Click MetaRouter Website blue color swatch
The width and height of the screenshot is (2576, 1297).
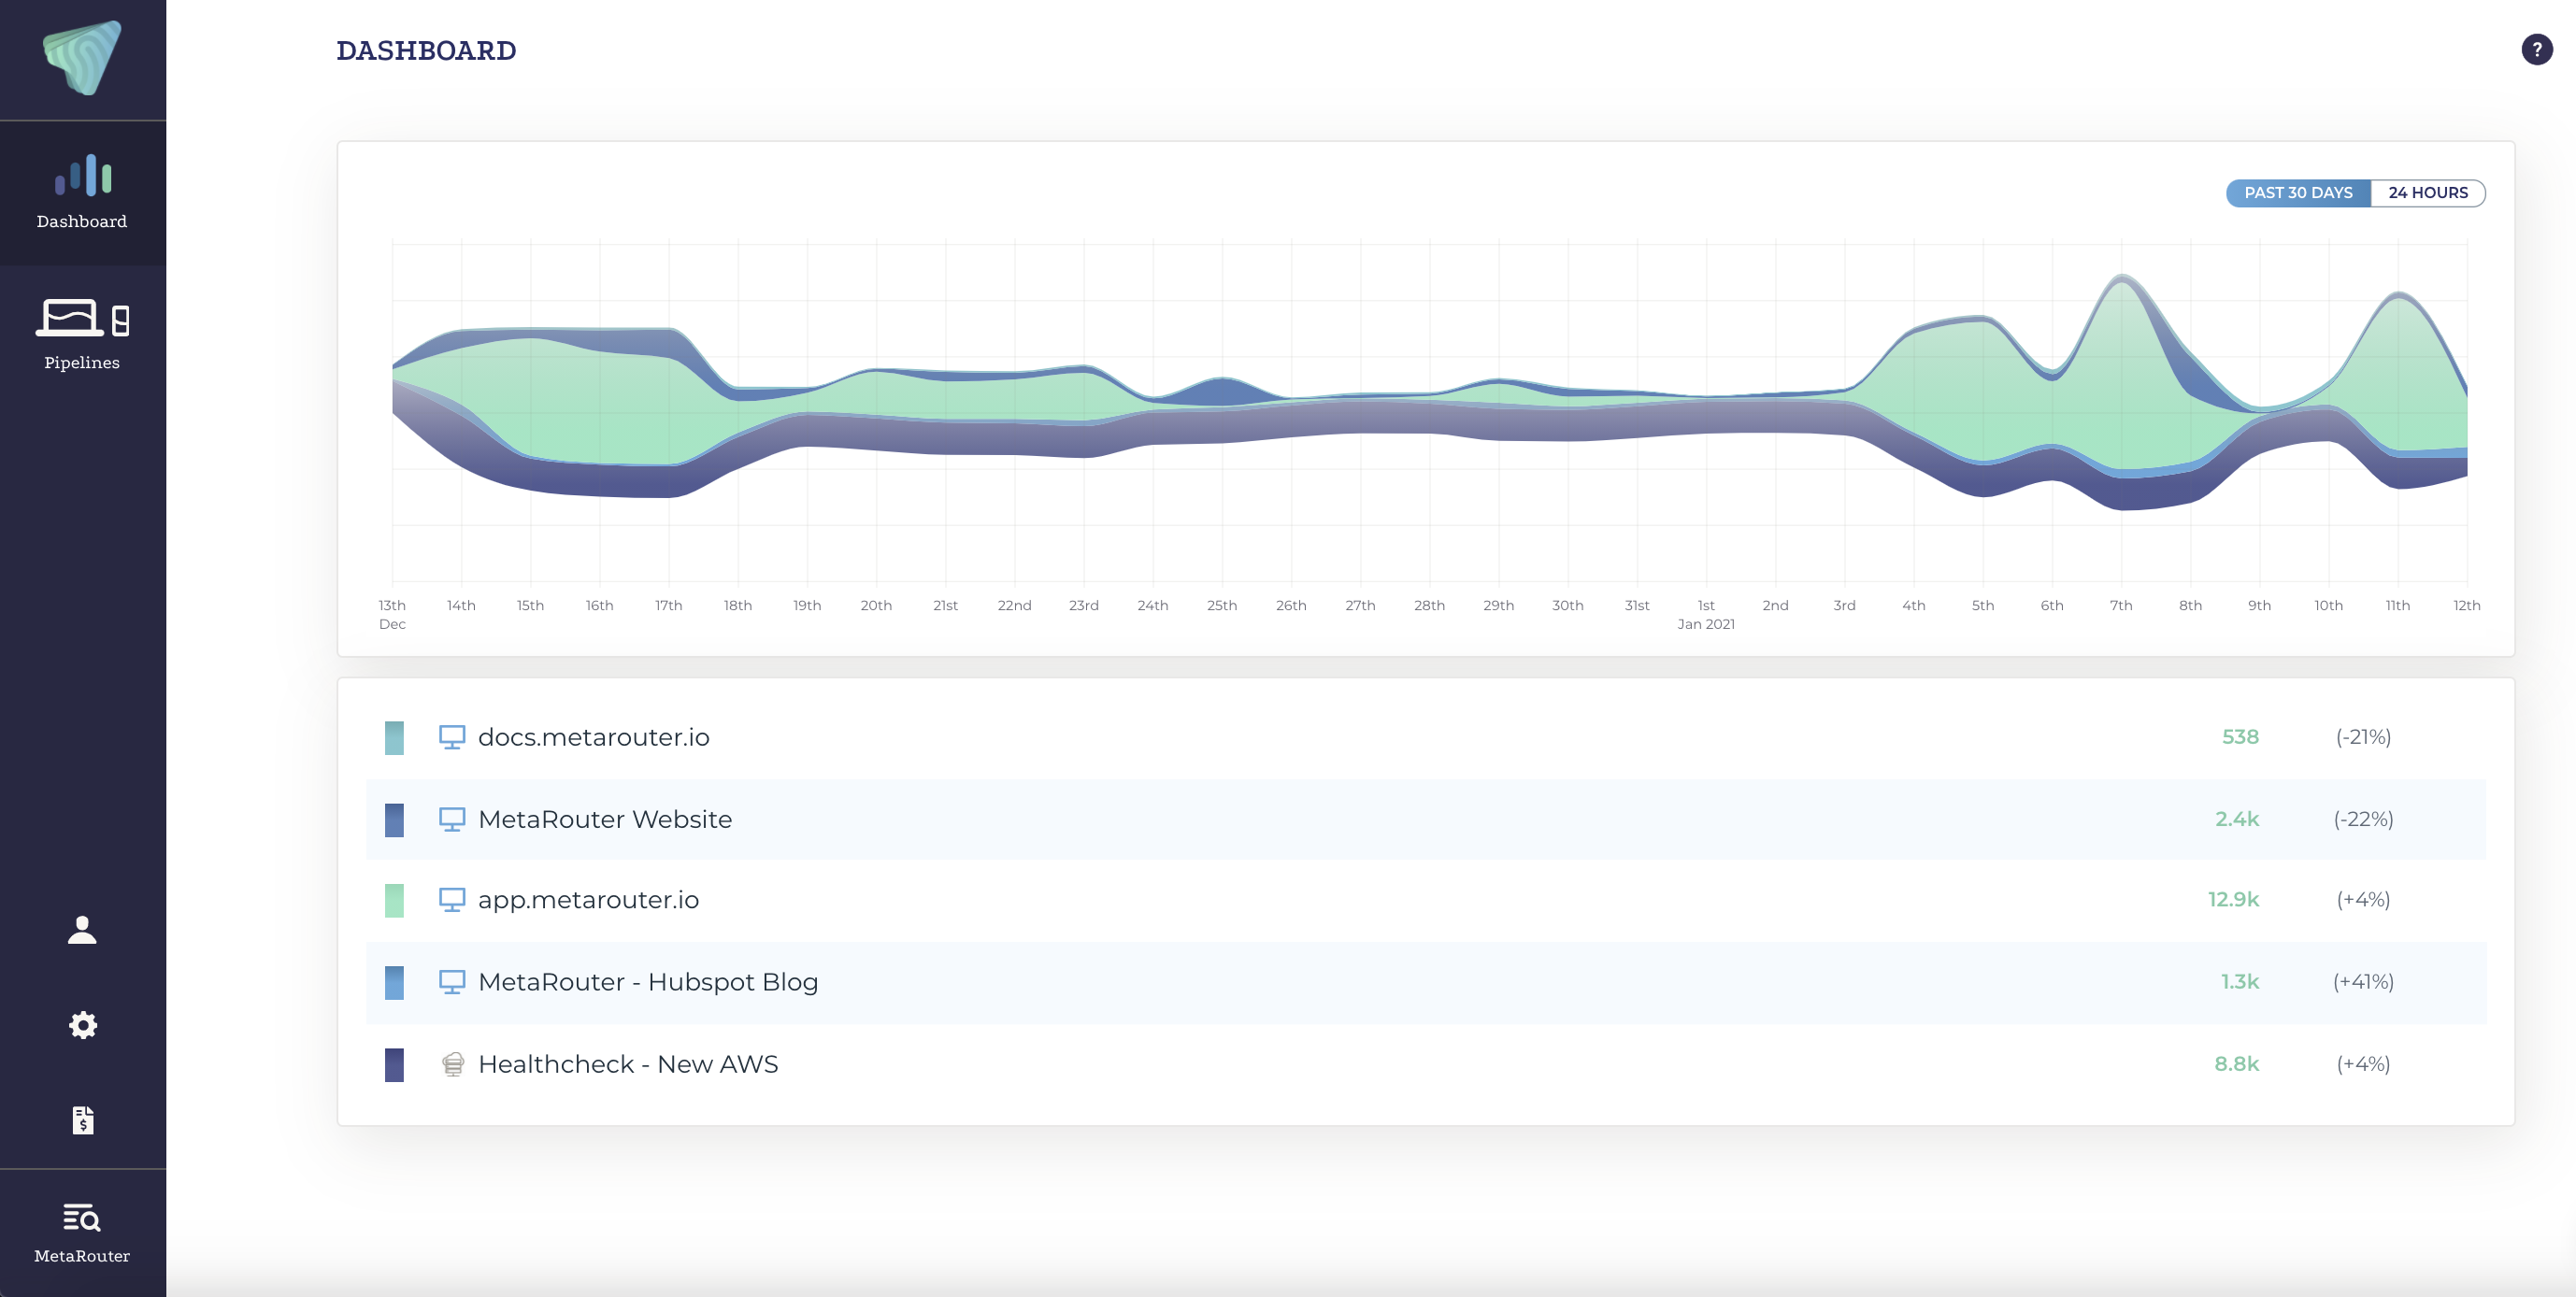[394, 820]
